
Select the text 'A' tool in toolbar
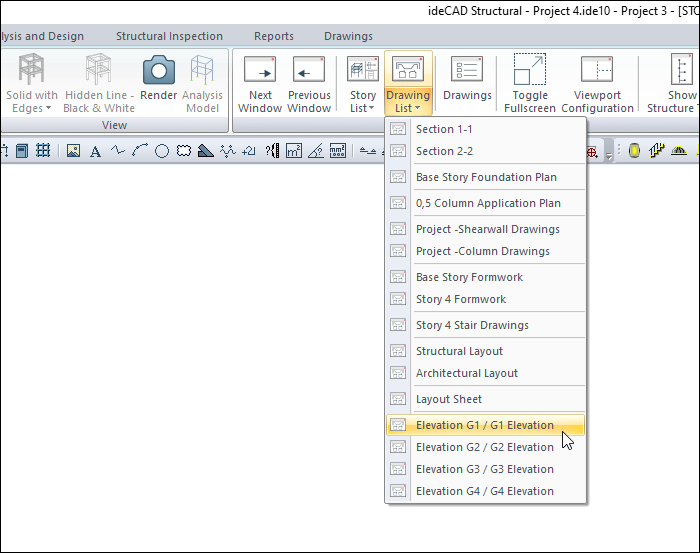point(95,152)
